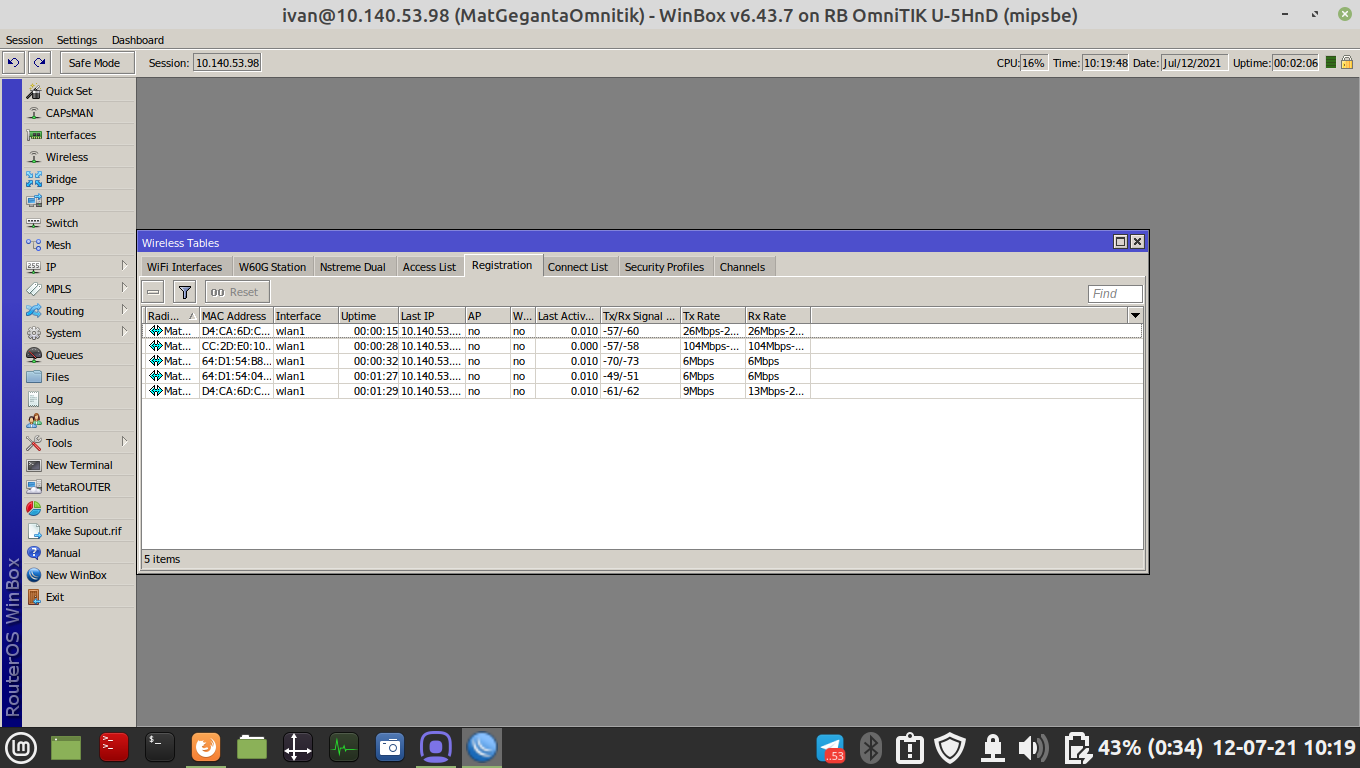Open the column selector dropdown arrow

pos(1135,315)
